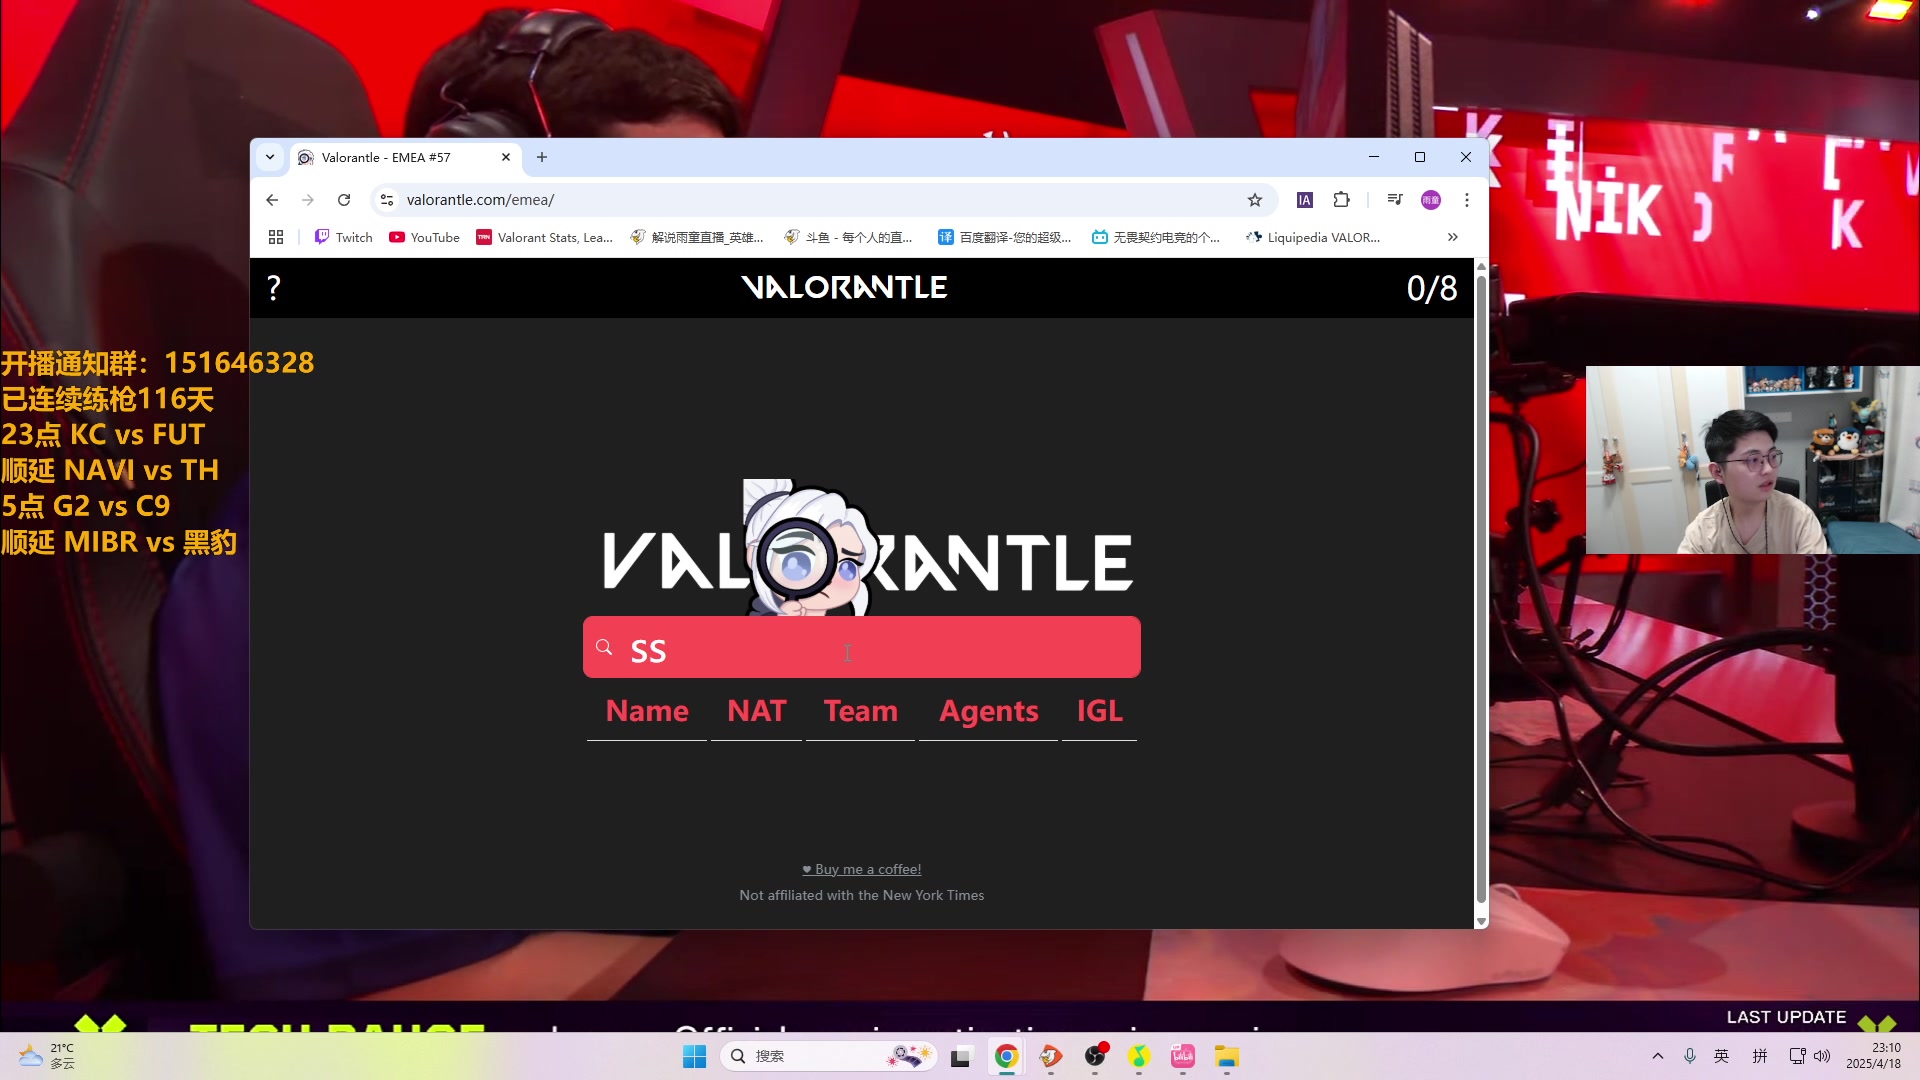Toggle the 拼 IME mode indicator

coord(1760,1056)
